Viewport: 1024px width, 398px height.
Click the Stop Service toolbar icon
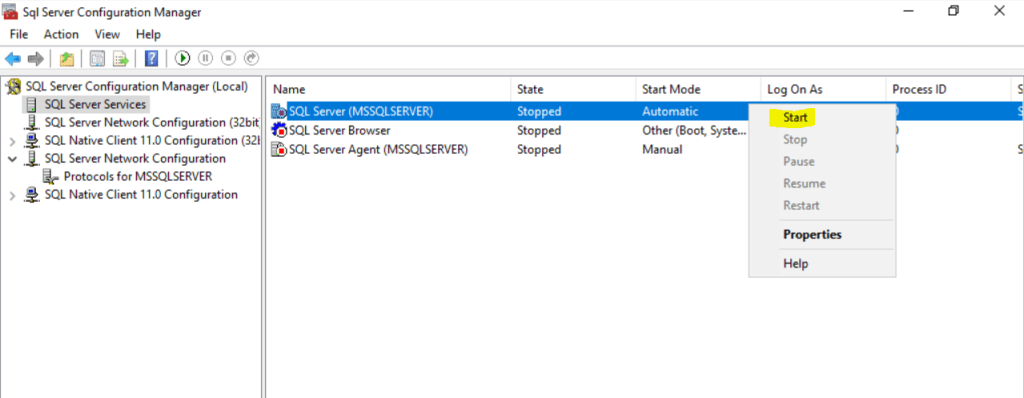point(228,59)
